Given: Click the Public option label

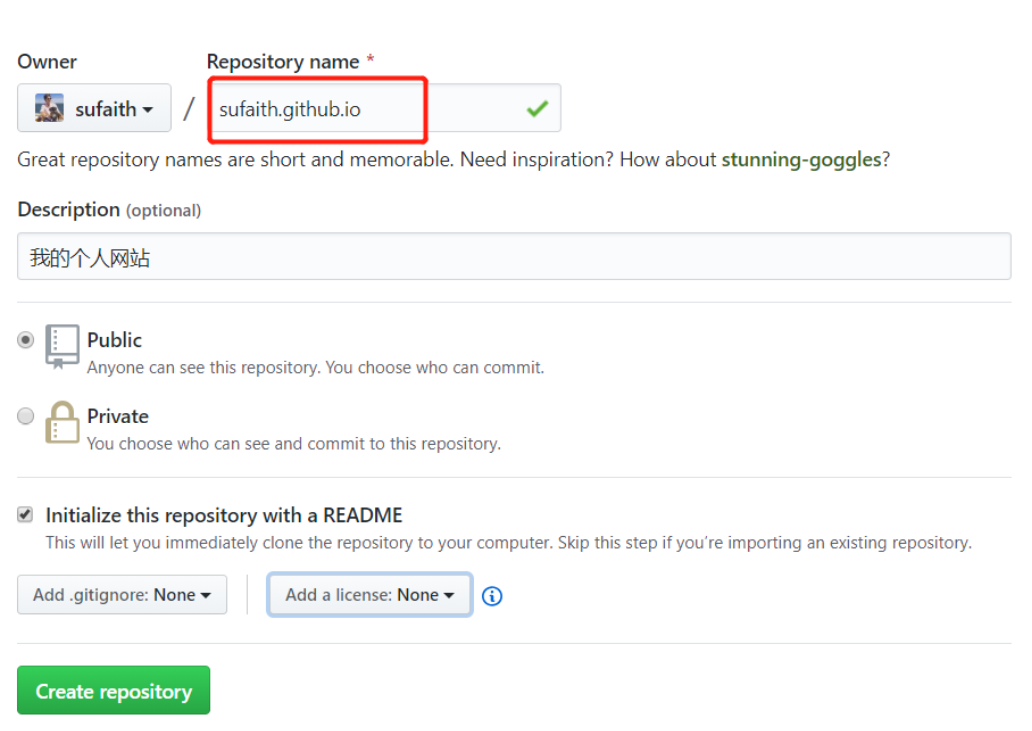Looking at the screenshot, I should pos(114,340).
